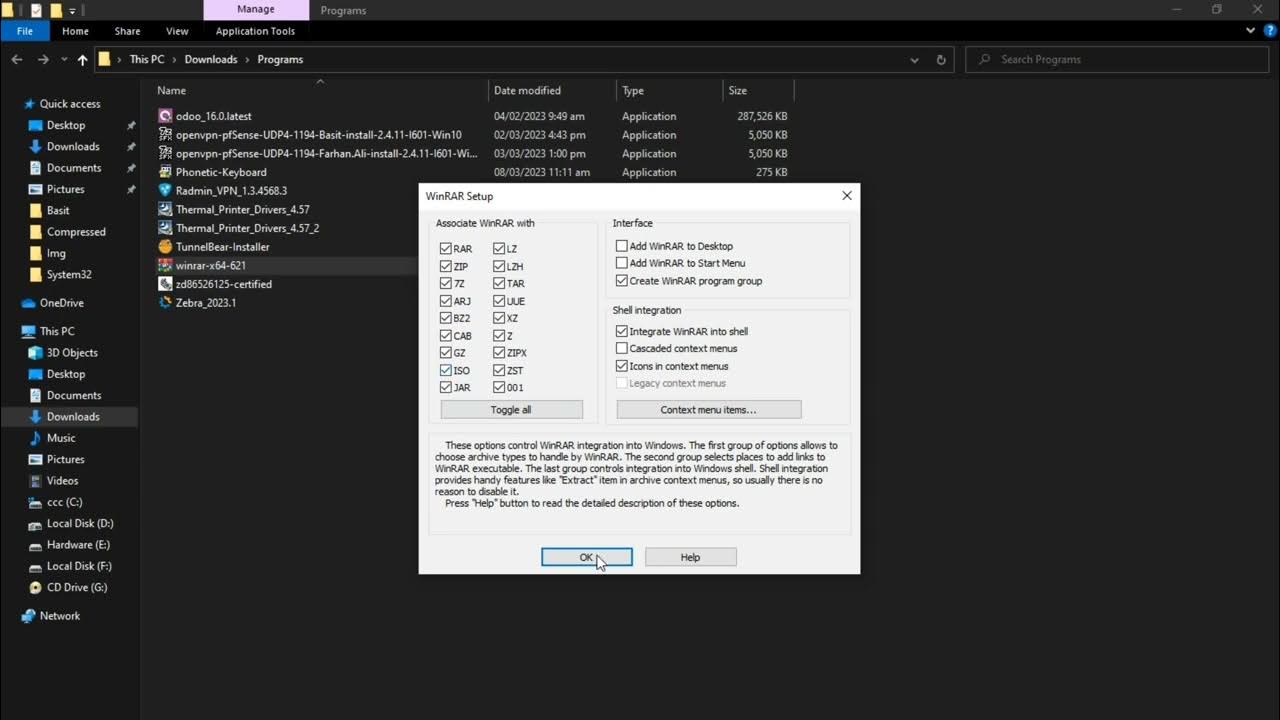Image resolution: width=1280 pixels, height=720 pixels.
Task: Switch to the Share ribbon tab
Action: 127,31
